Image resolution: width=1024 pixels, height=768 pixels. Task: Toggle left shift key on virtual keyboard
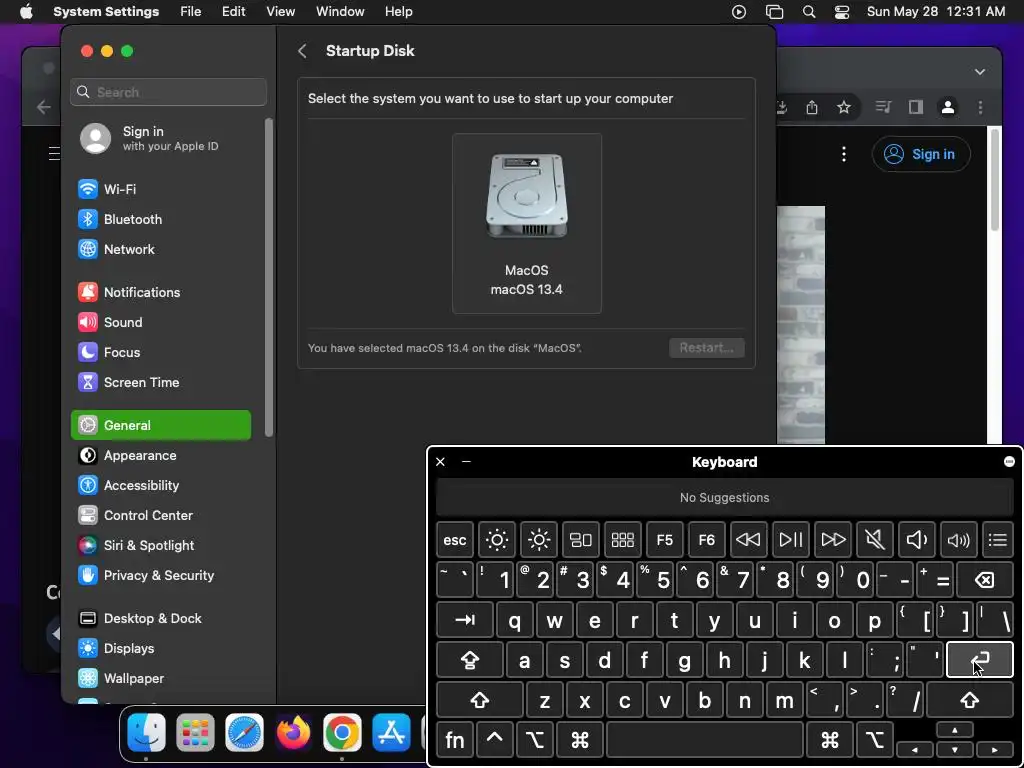479,701
